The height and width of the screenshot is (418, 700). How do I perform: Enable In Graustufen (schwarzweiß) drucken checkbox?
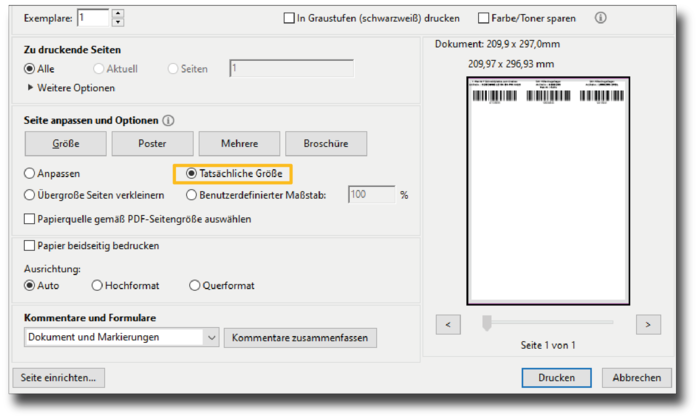pos(289,18)
